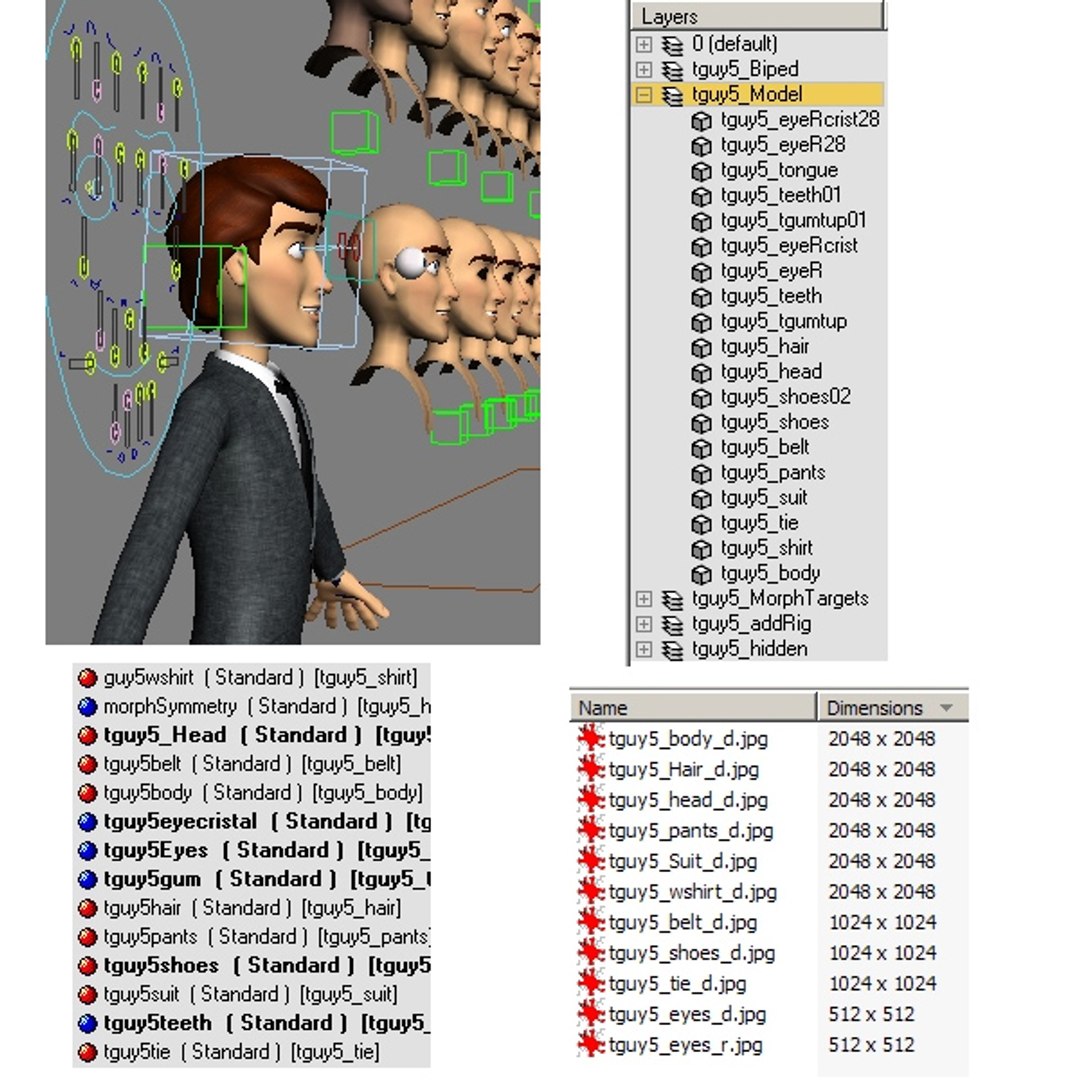
Task: Sort files by the Dimensions column header
Action: (x=893, y=708)
